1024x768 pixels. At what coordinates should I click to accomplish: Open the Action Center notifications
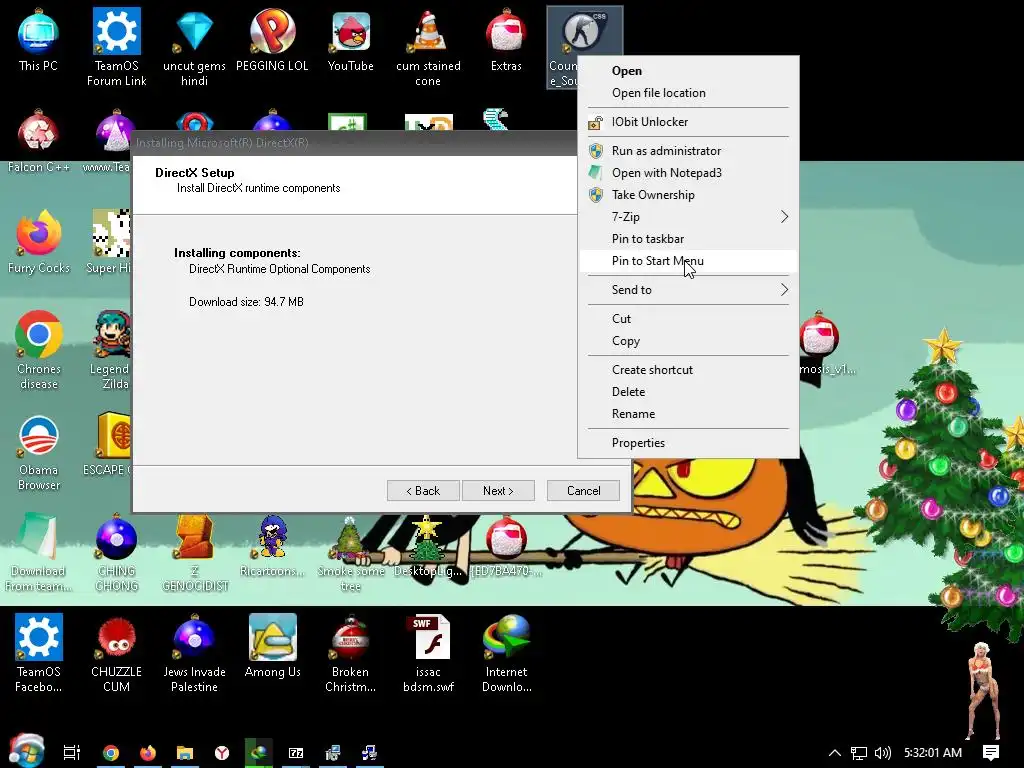pyautogui.click(x=991, y=753)
